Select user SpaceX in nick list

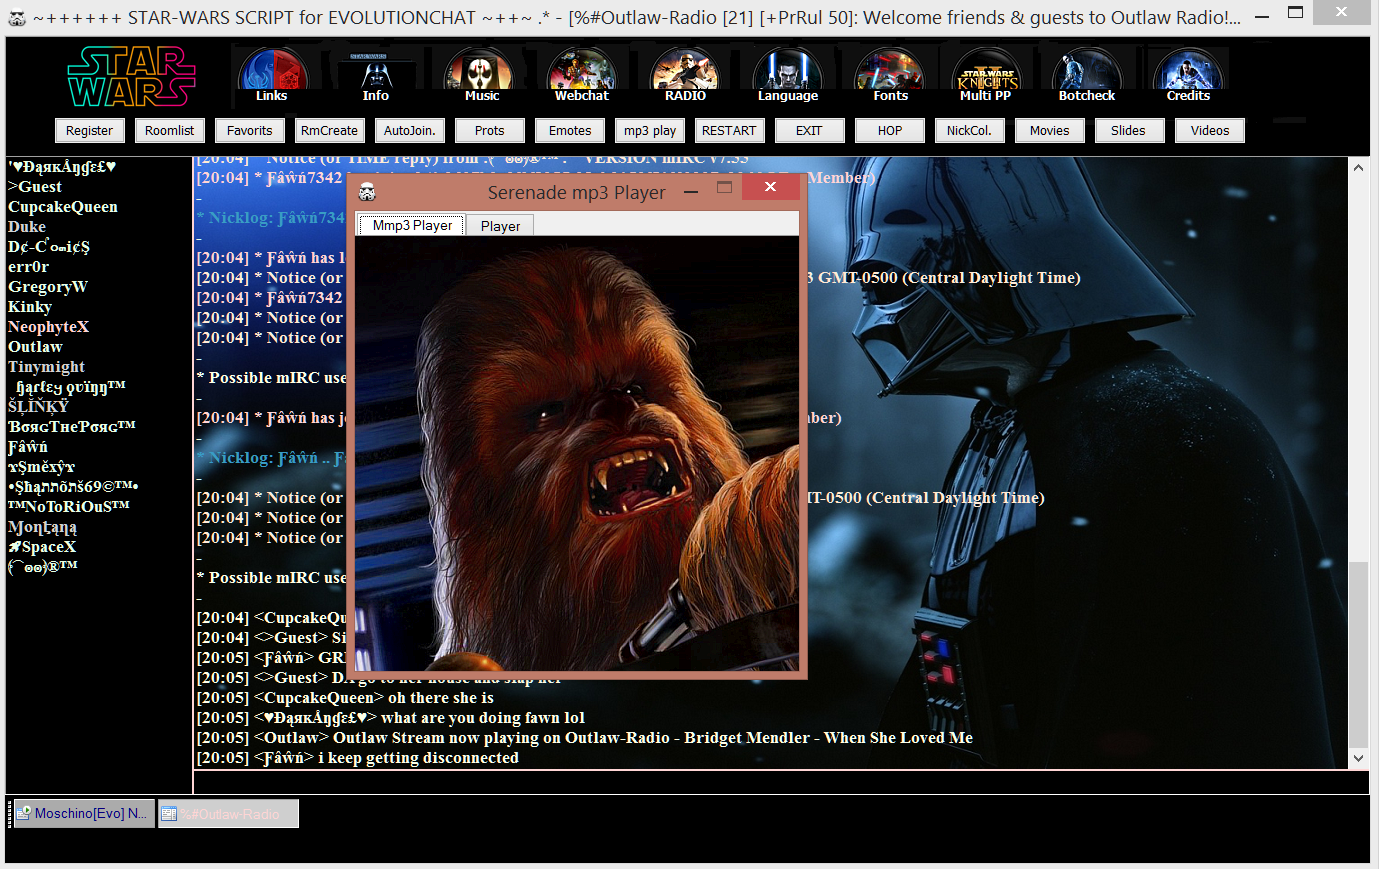[42, 547]
